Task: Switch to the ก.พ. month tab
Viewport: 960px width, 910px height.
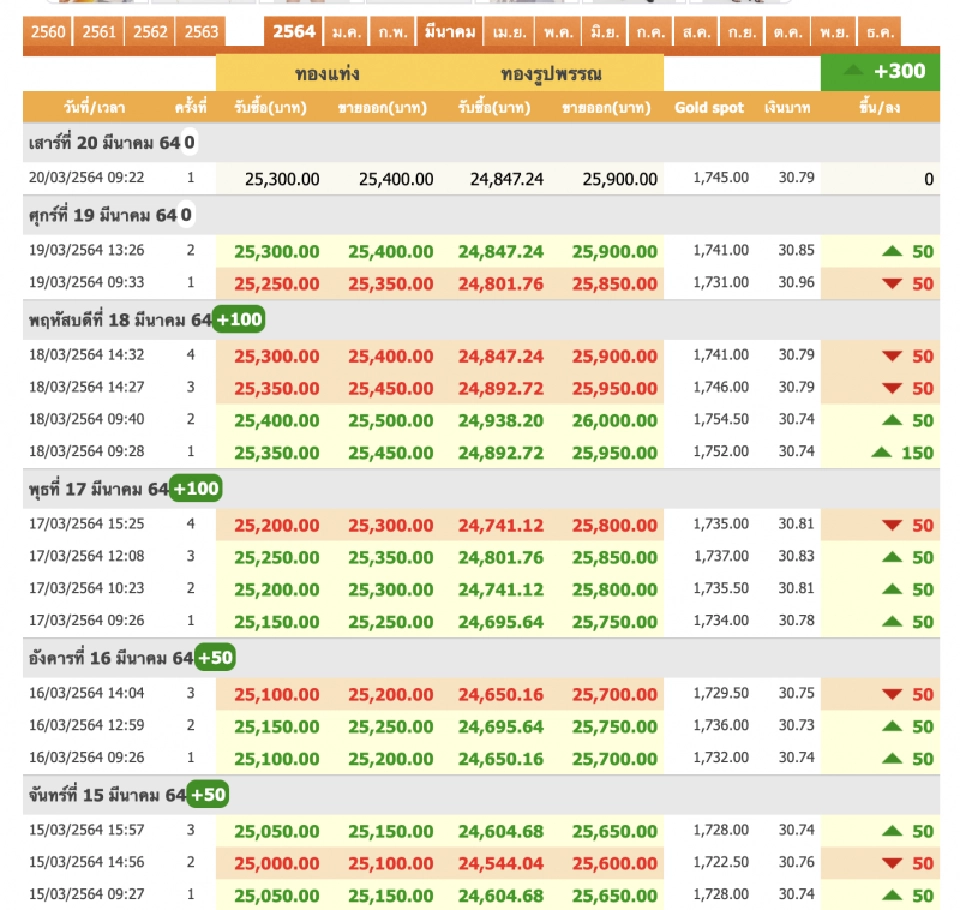Action: pyautogui.click(x=393, y=32)
